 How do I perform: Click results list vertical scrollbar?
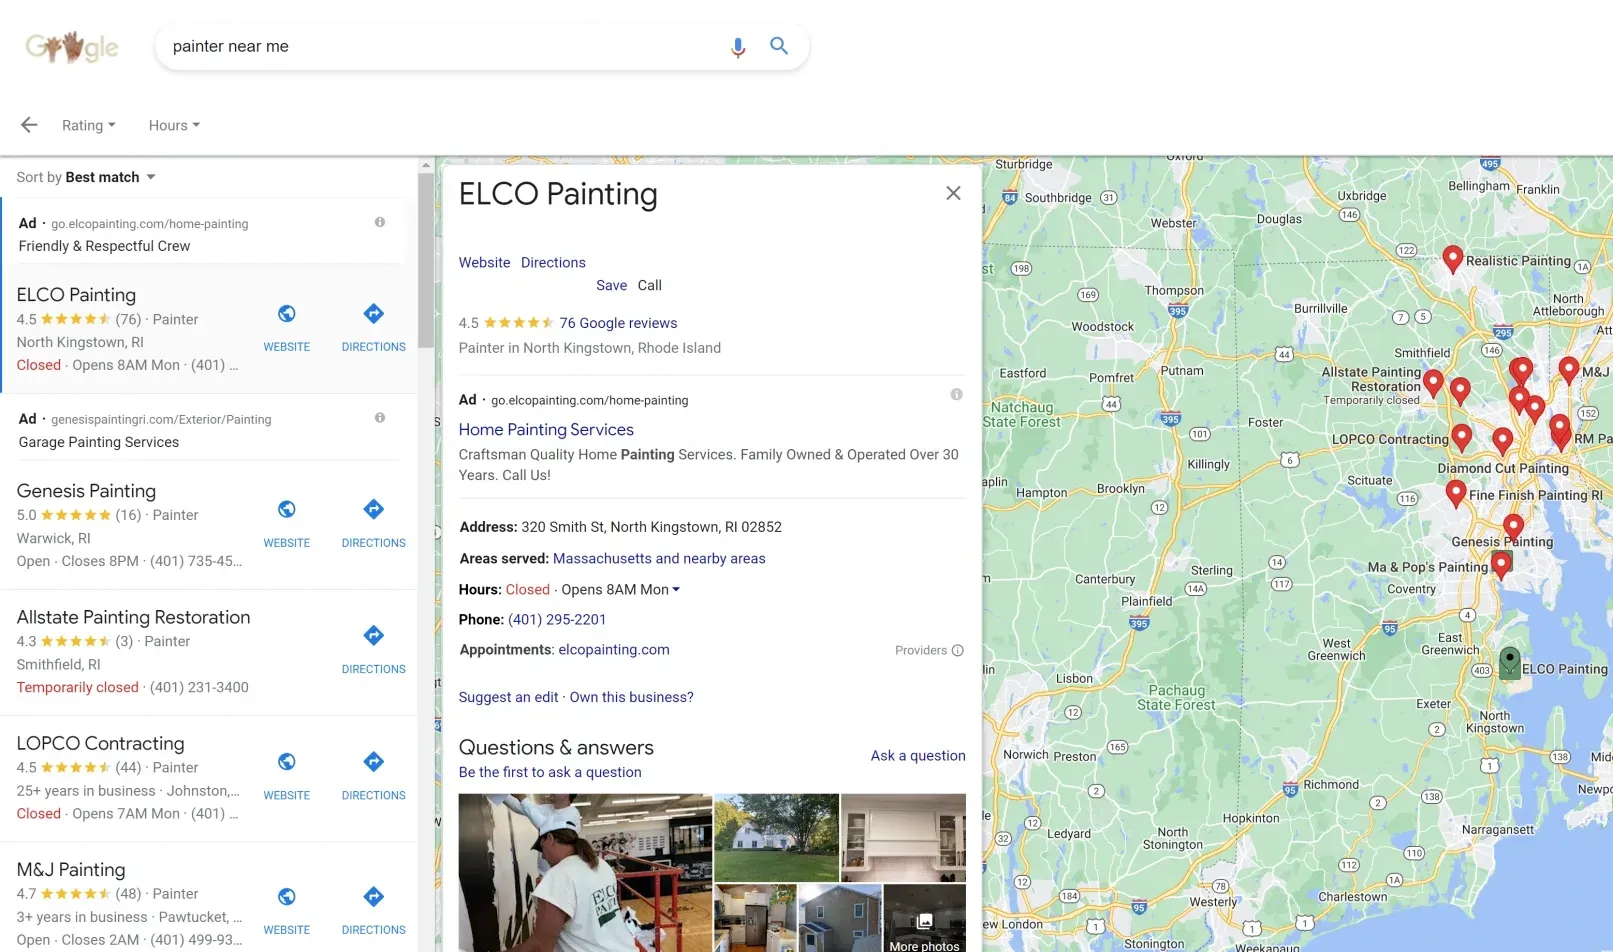click(426, 260)
